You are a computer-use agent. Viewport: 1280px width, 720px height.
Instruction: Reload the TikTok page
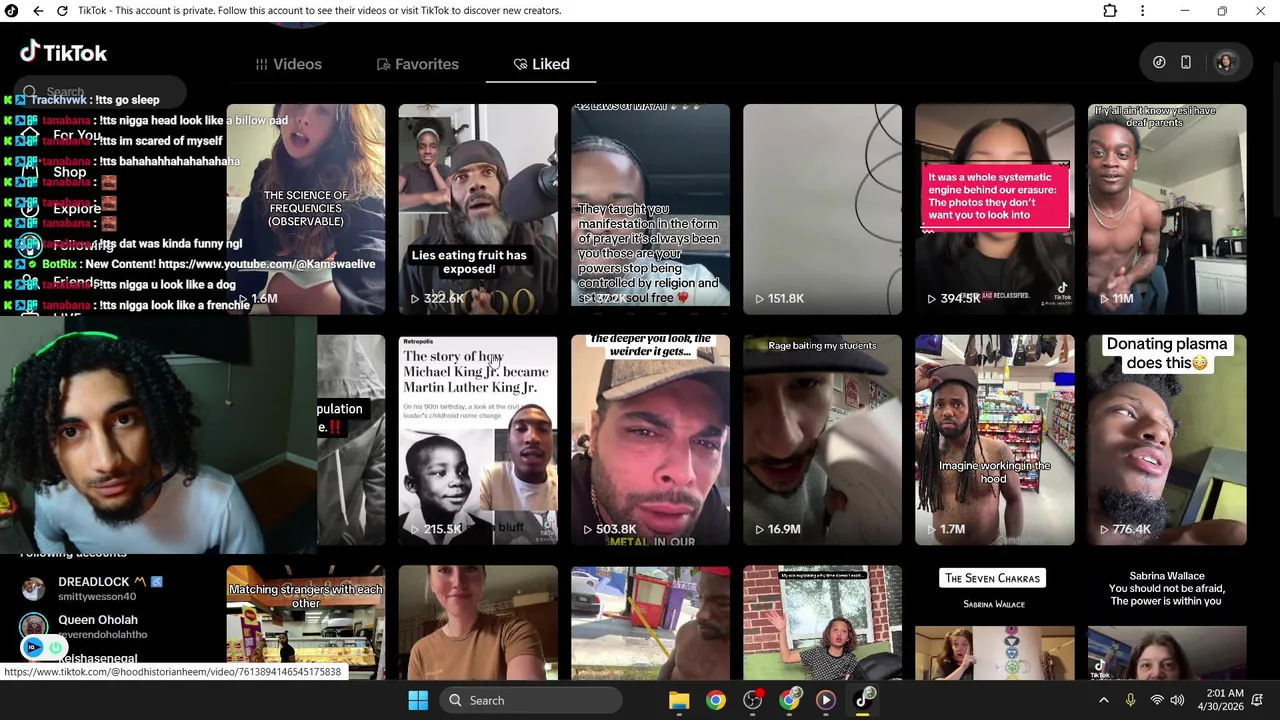pyautogui.click(x=62, y=10)
